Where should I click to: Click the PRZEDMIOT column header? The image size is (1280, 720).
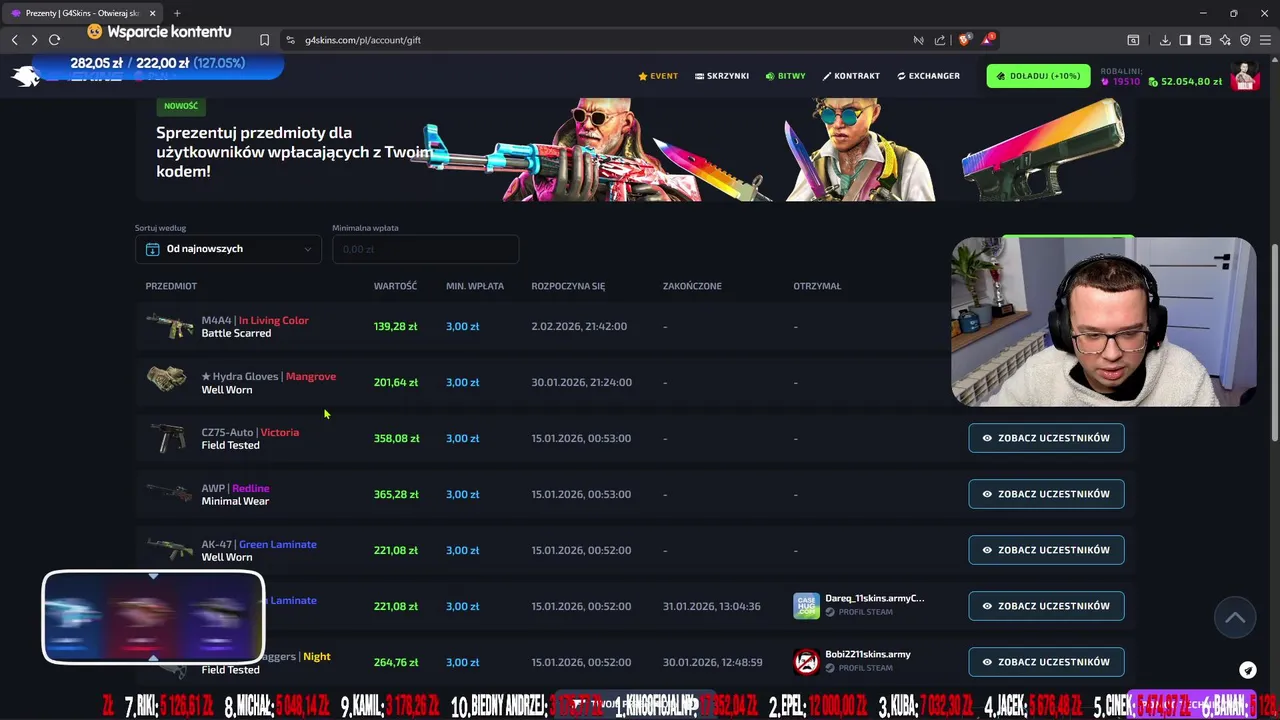[x=171, y=286]
